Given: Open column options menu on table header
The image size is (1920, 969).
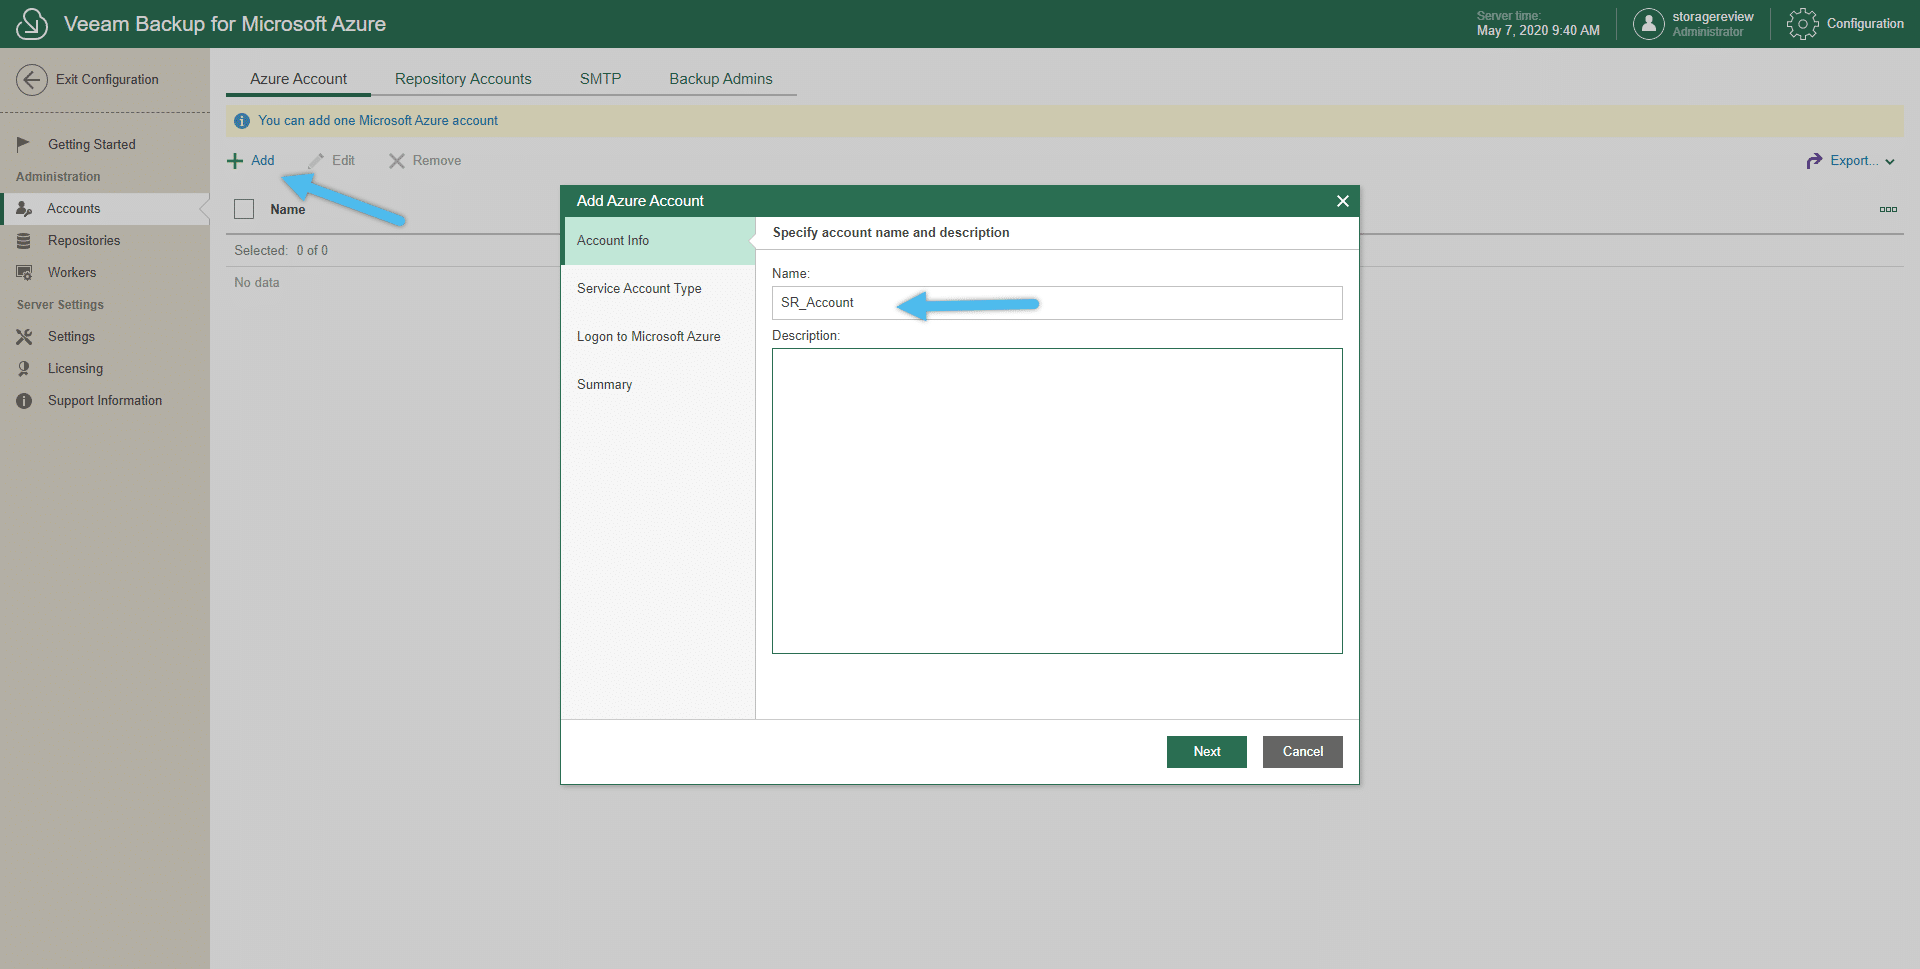Looking at the screenshot, I should (x=1888, y=209).
